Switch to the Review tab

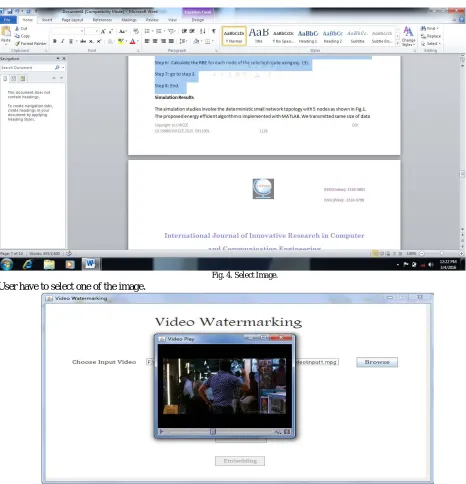(152, 20)
